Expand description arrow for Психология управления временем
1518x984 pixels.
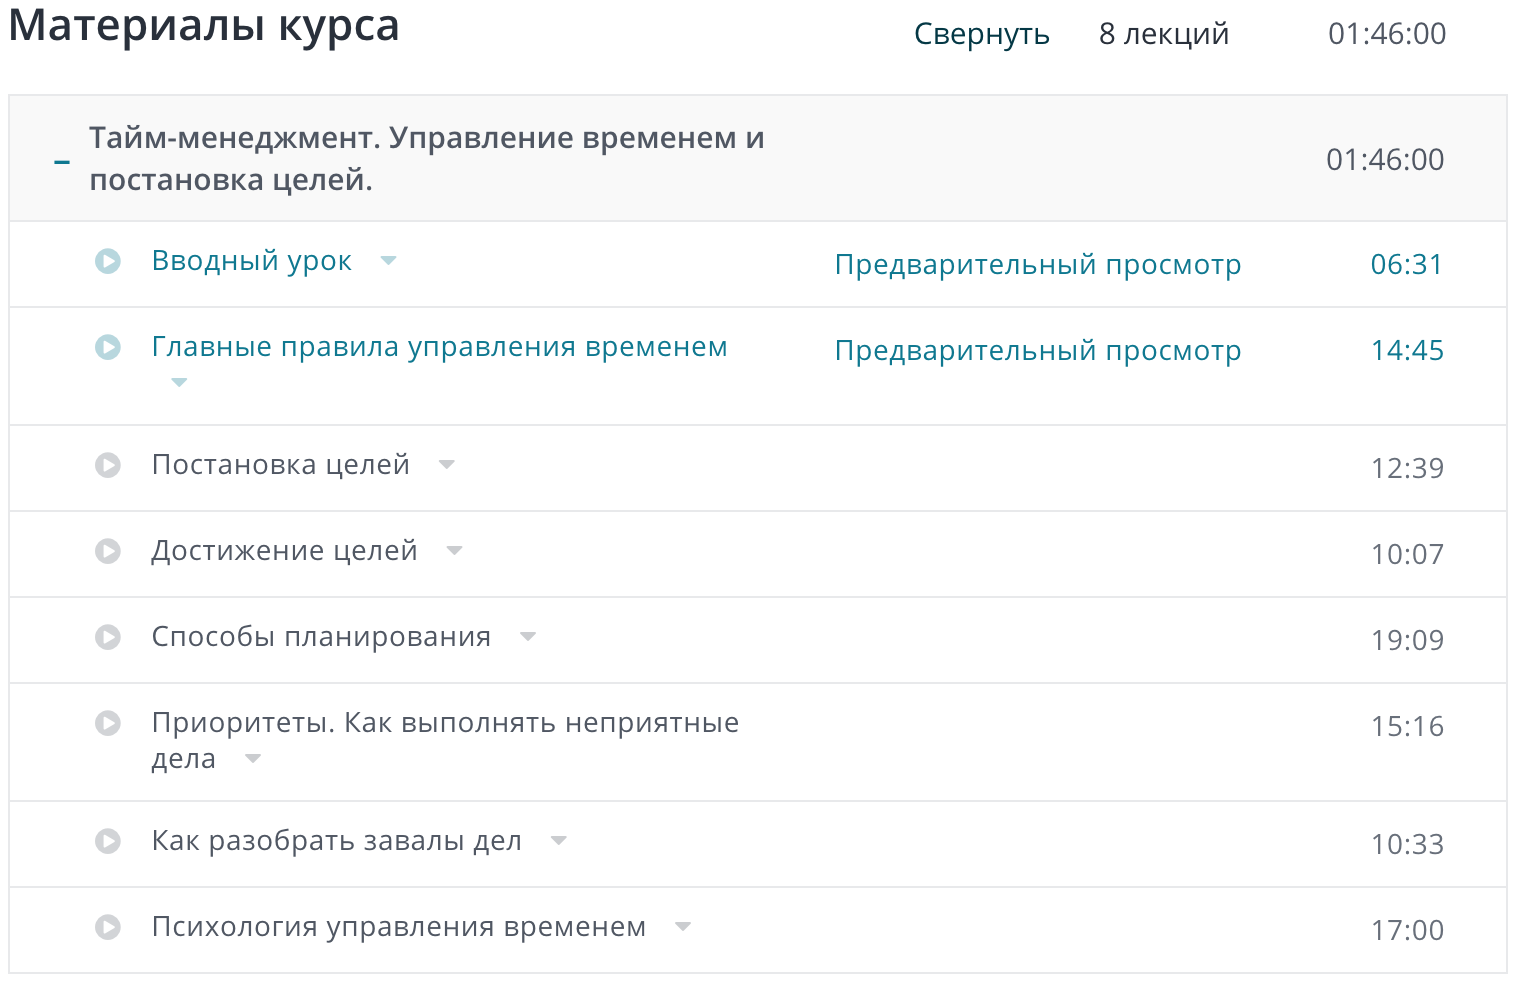(683, 927)
